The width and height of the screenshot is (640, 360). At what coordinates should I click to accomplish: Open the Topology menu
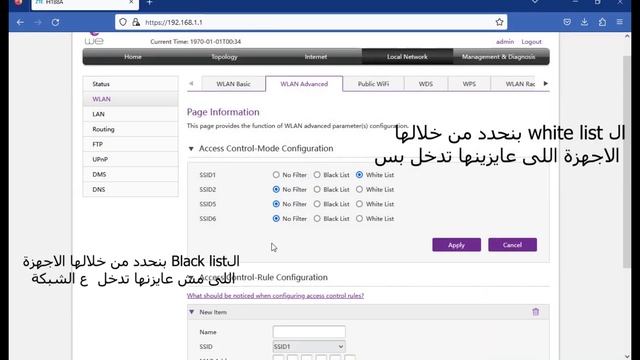tap(224, 57)
